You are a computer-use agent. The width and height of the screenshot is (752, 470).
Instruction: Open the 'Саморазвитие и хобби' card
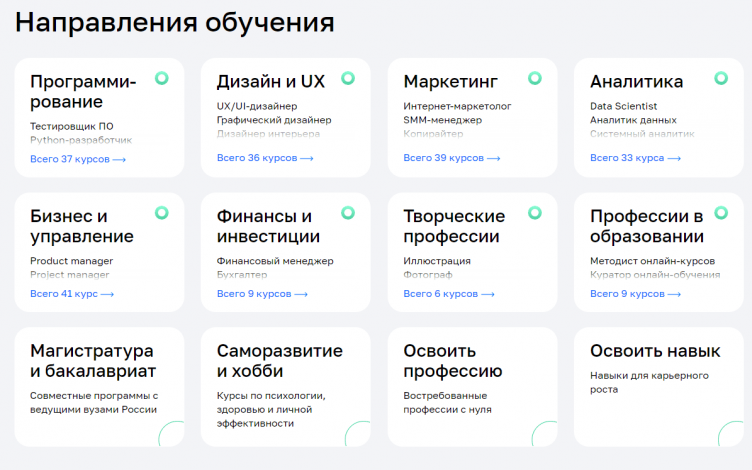(x=285, y=387)
